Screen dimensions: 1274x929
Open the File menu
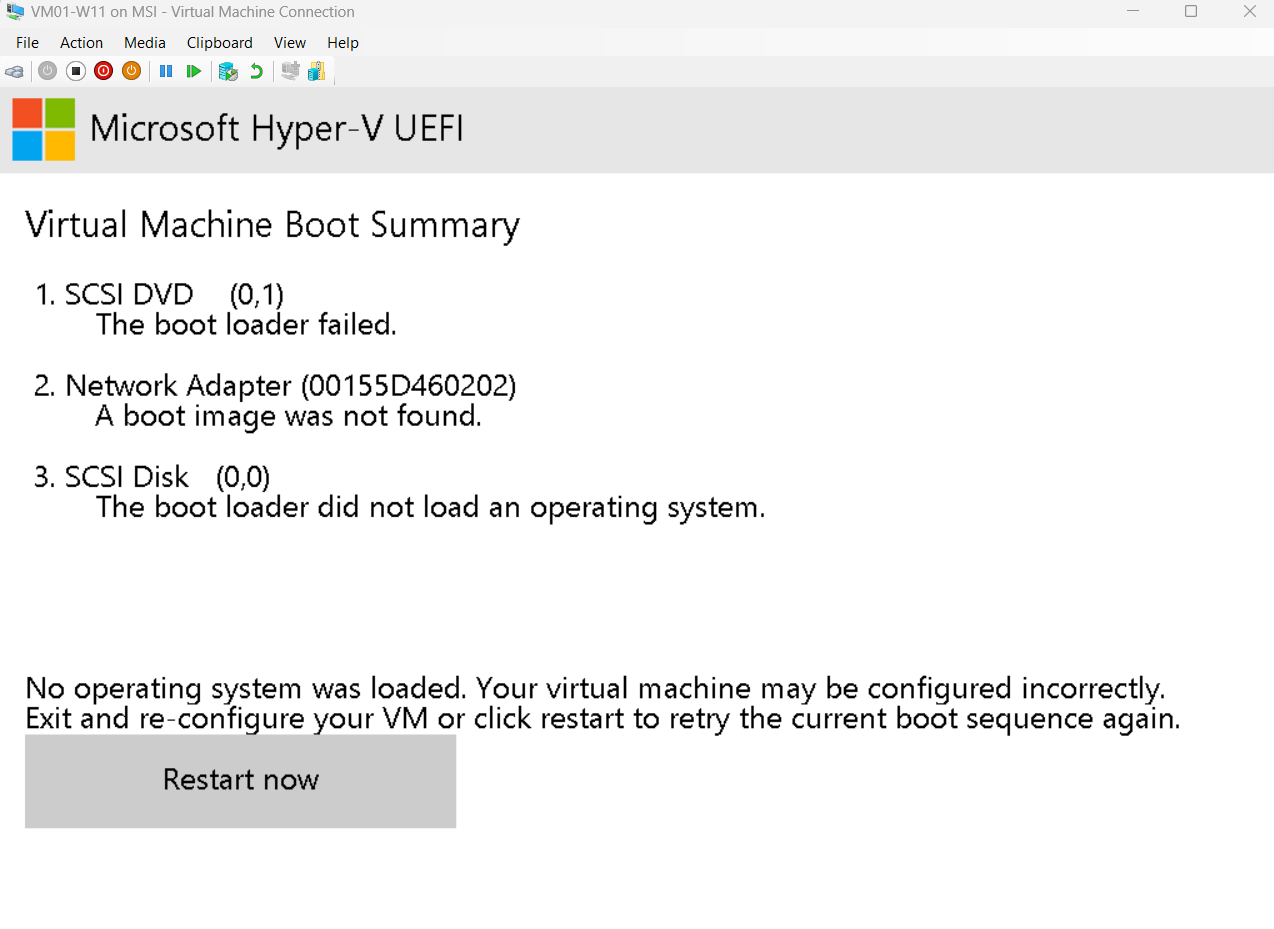(28, 43)
